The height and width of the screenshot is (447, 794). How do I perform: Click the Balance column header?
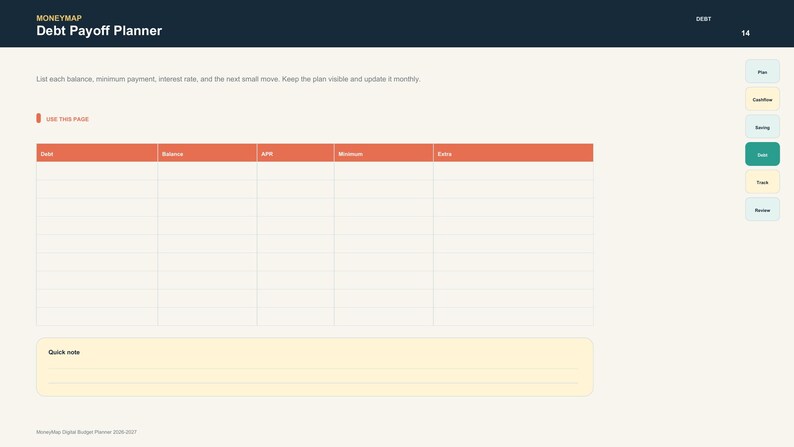tap(207, 153)
